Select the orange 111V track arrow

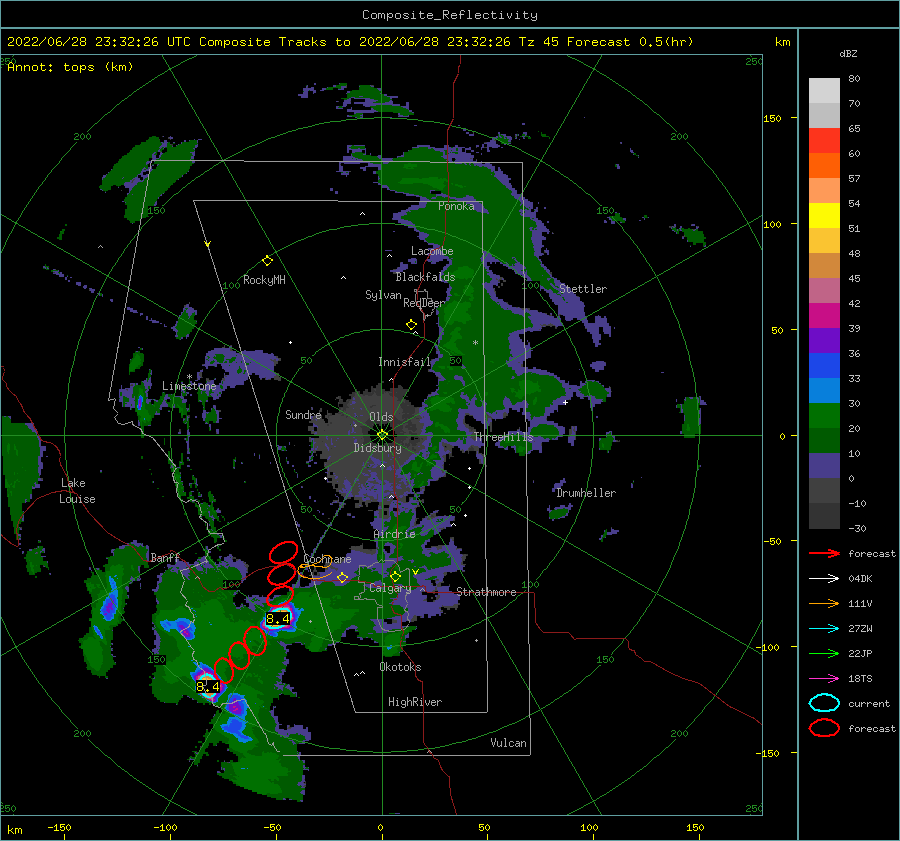pos(824,603)
